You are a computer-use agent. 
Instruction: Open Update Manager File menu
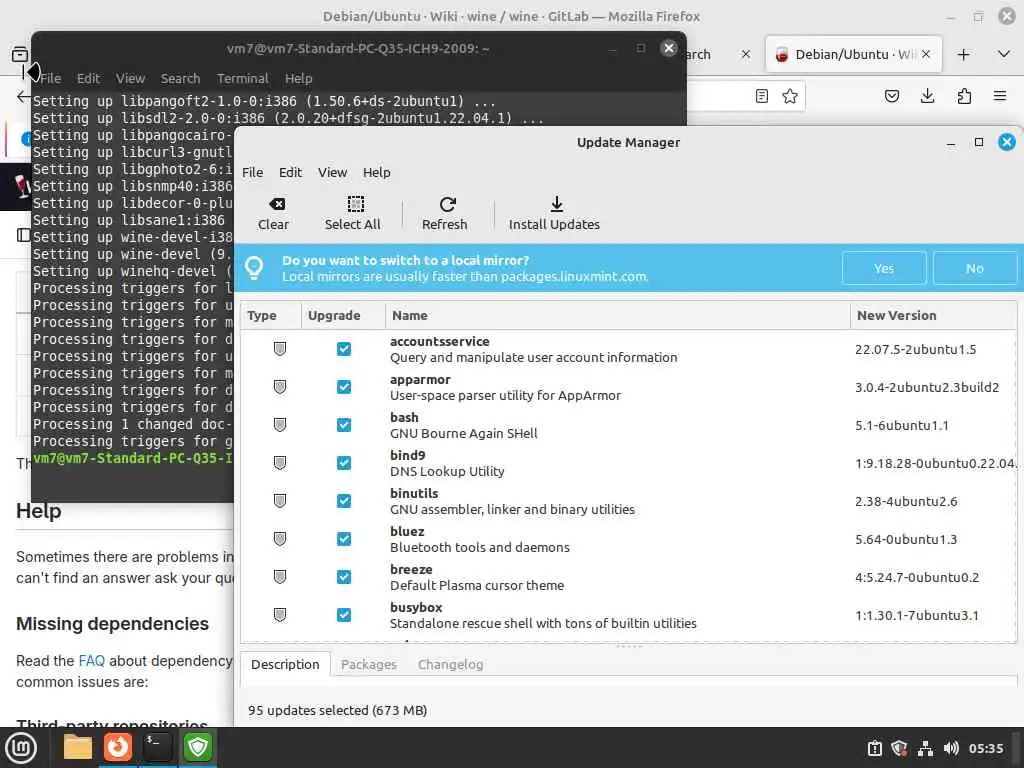253,172
